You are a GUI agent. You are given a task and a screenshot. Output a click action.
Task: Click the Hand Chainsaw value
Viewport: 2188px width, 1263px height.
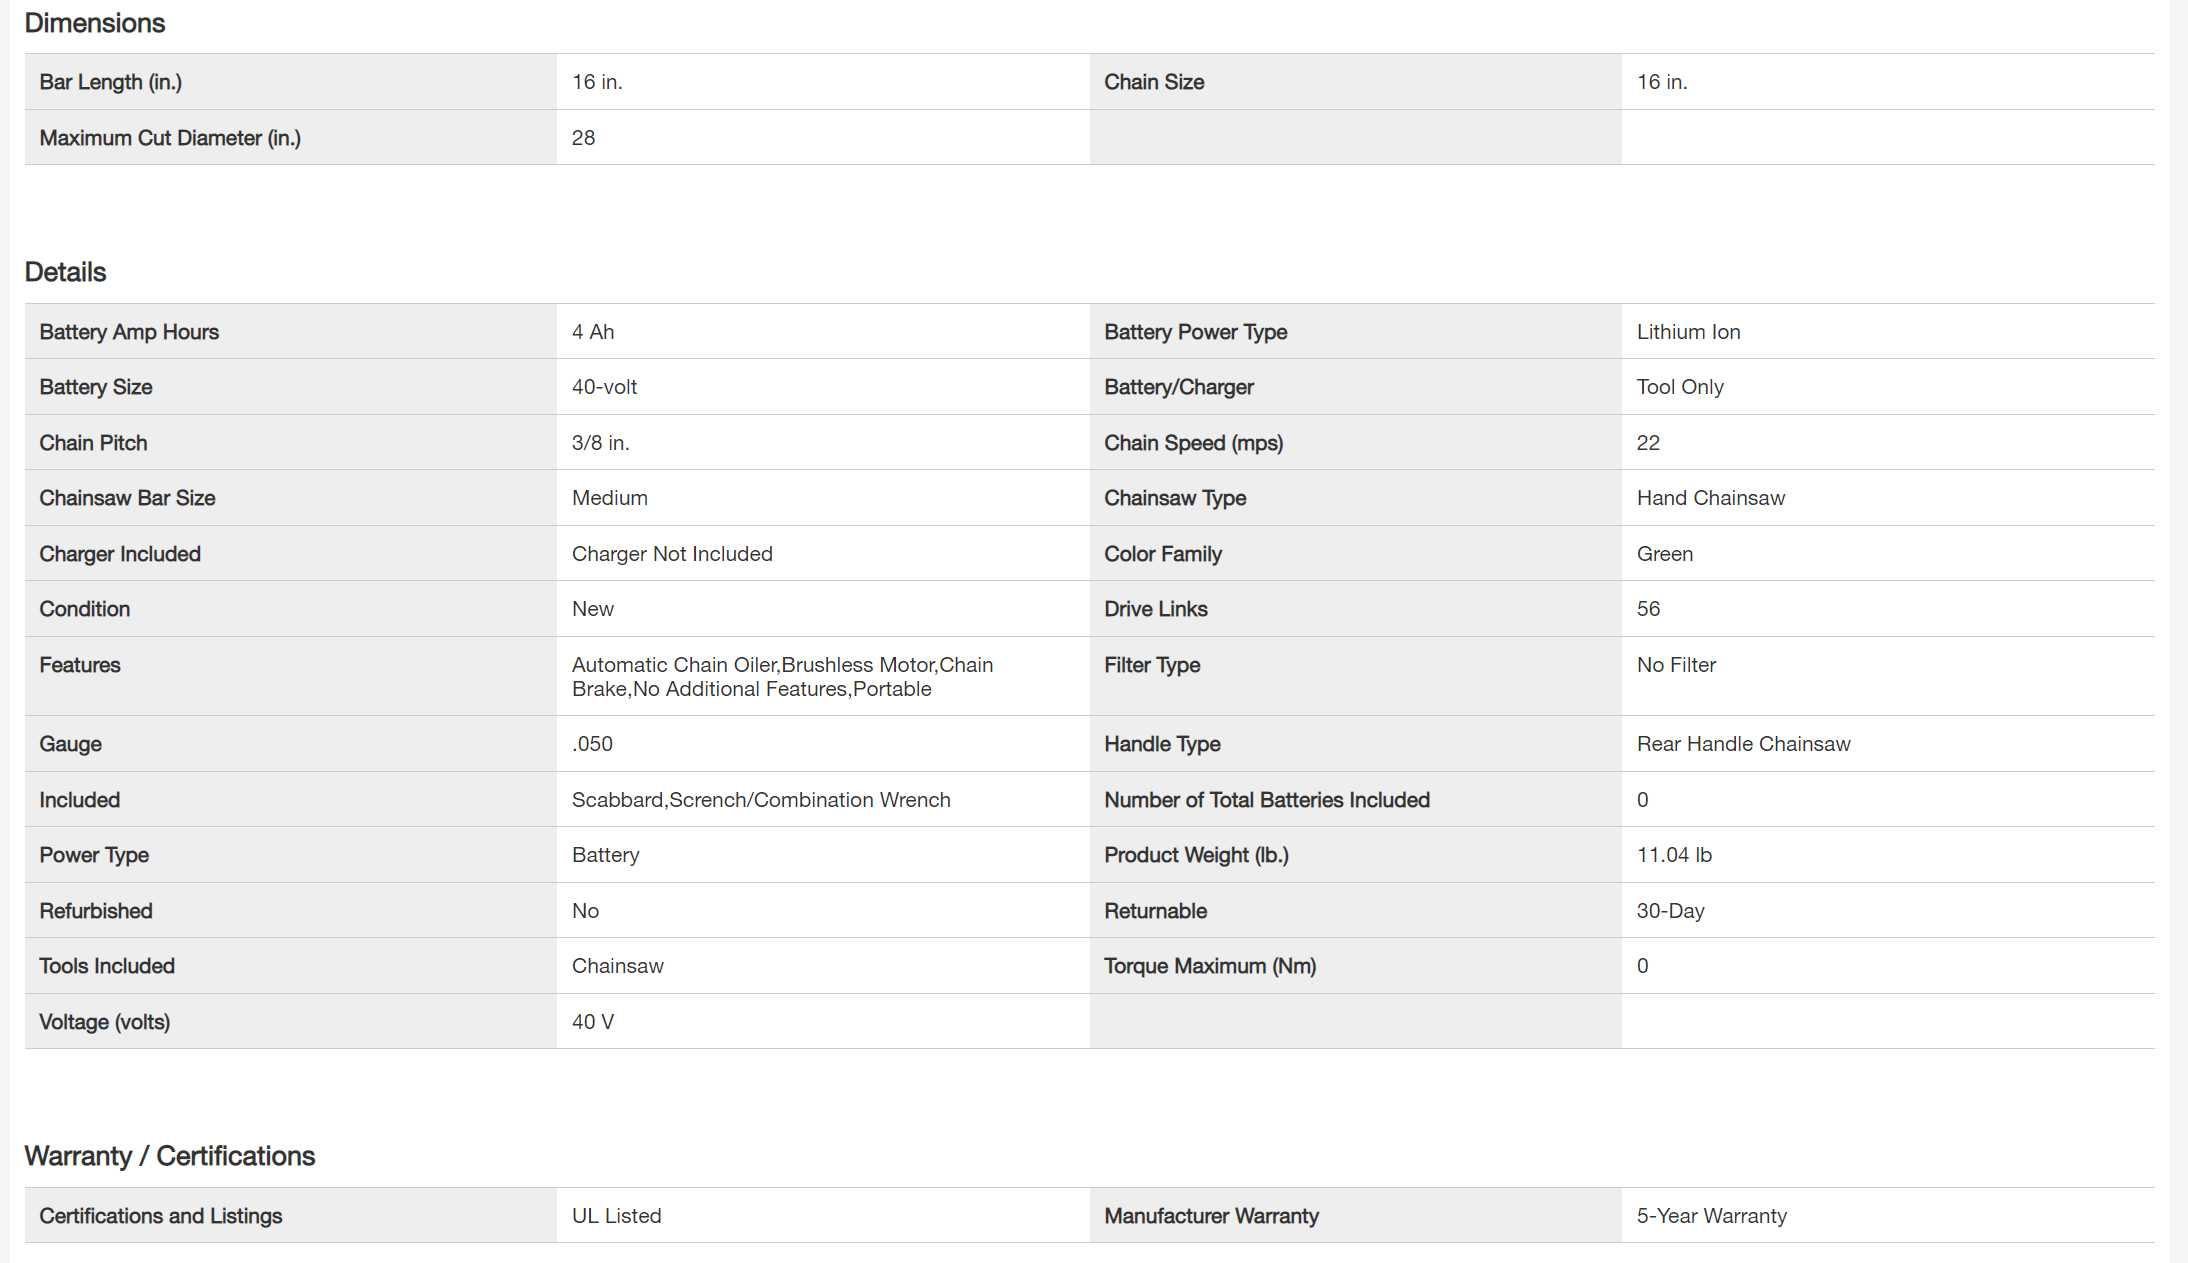point(1710,498)
